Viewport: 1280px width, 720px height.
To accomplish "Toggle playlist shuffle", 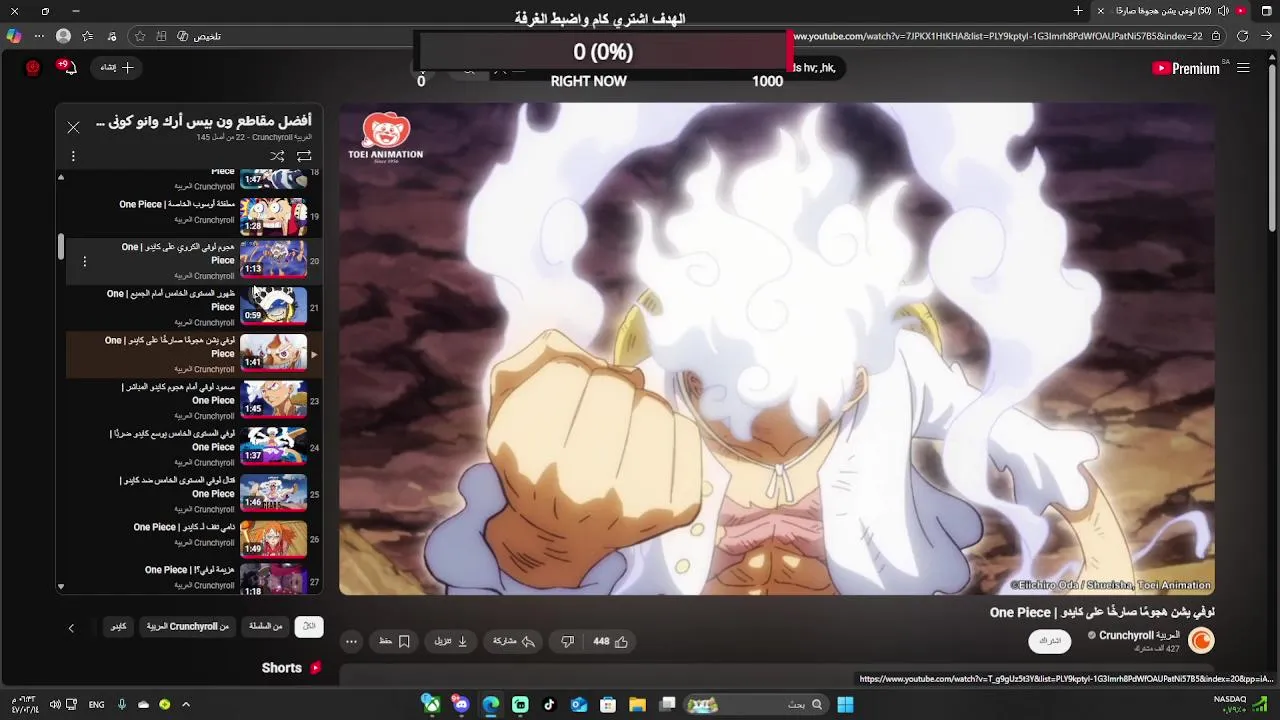I will 277,156.
